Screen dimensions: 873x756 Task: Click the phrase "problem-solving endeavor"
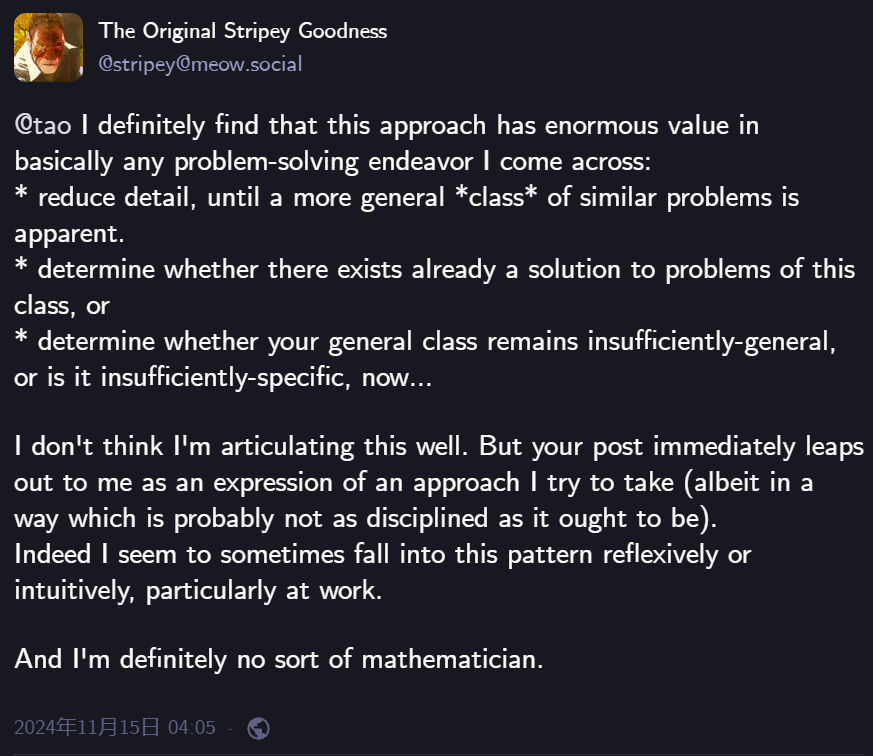[x=323, y=162]
